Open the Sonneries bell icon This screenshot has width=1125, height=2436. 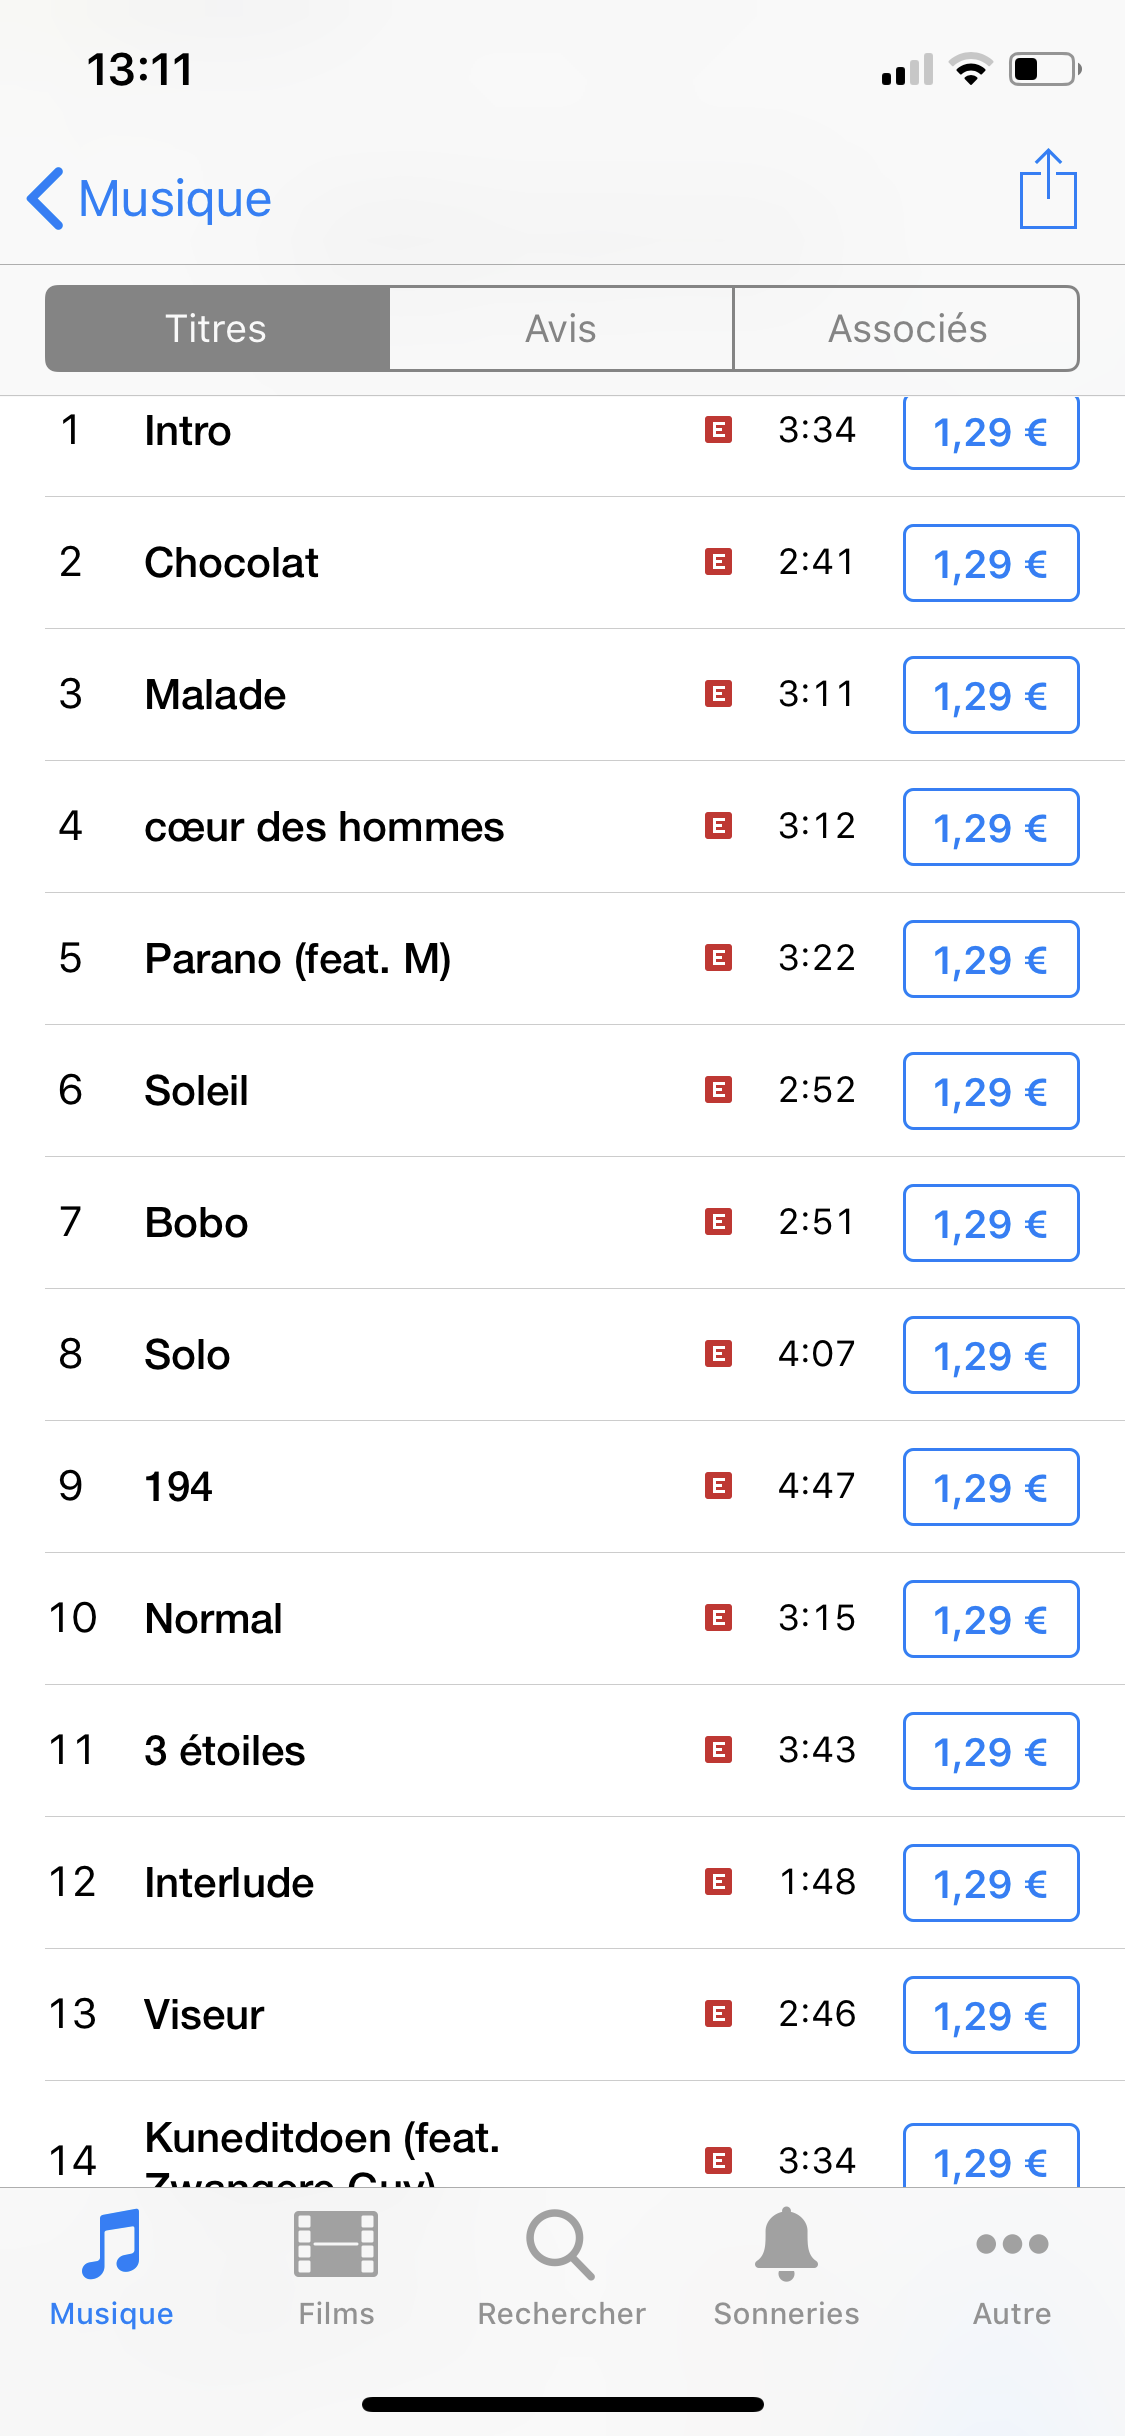pyautogui.click(x=786, y=2244)
